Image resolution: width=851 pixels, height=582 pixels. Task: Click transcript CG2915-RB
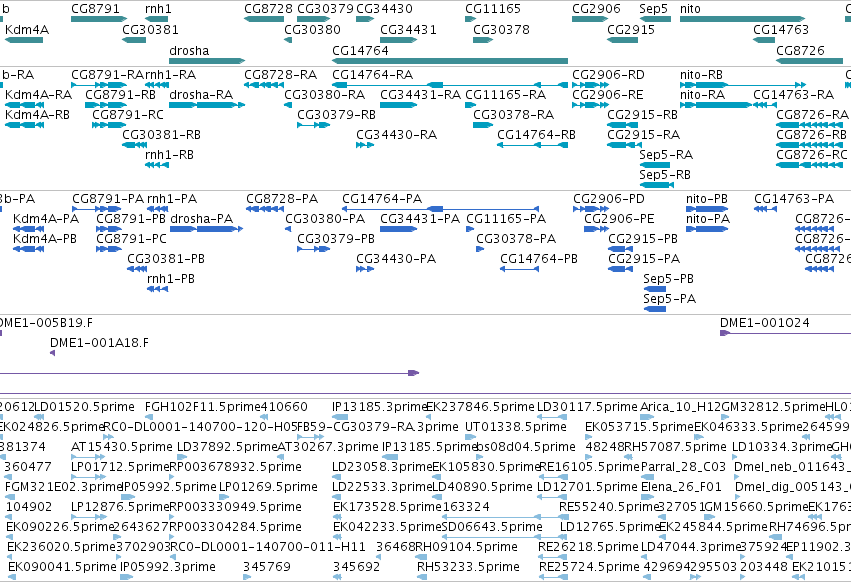click(x=623, y=125)
